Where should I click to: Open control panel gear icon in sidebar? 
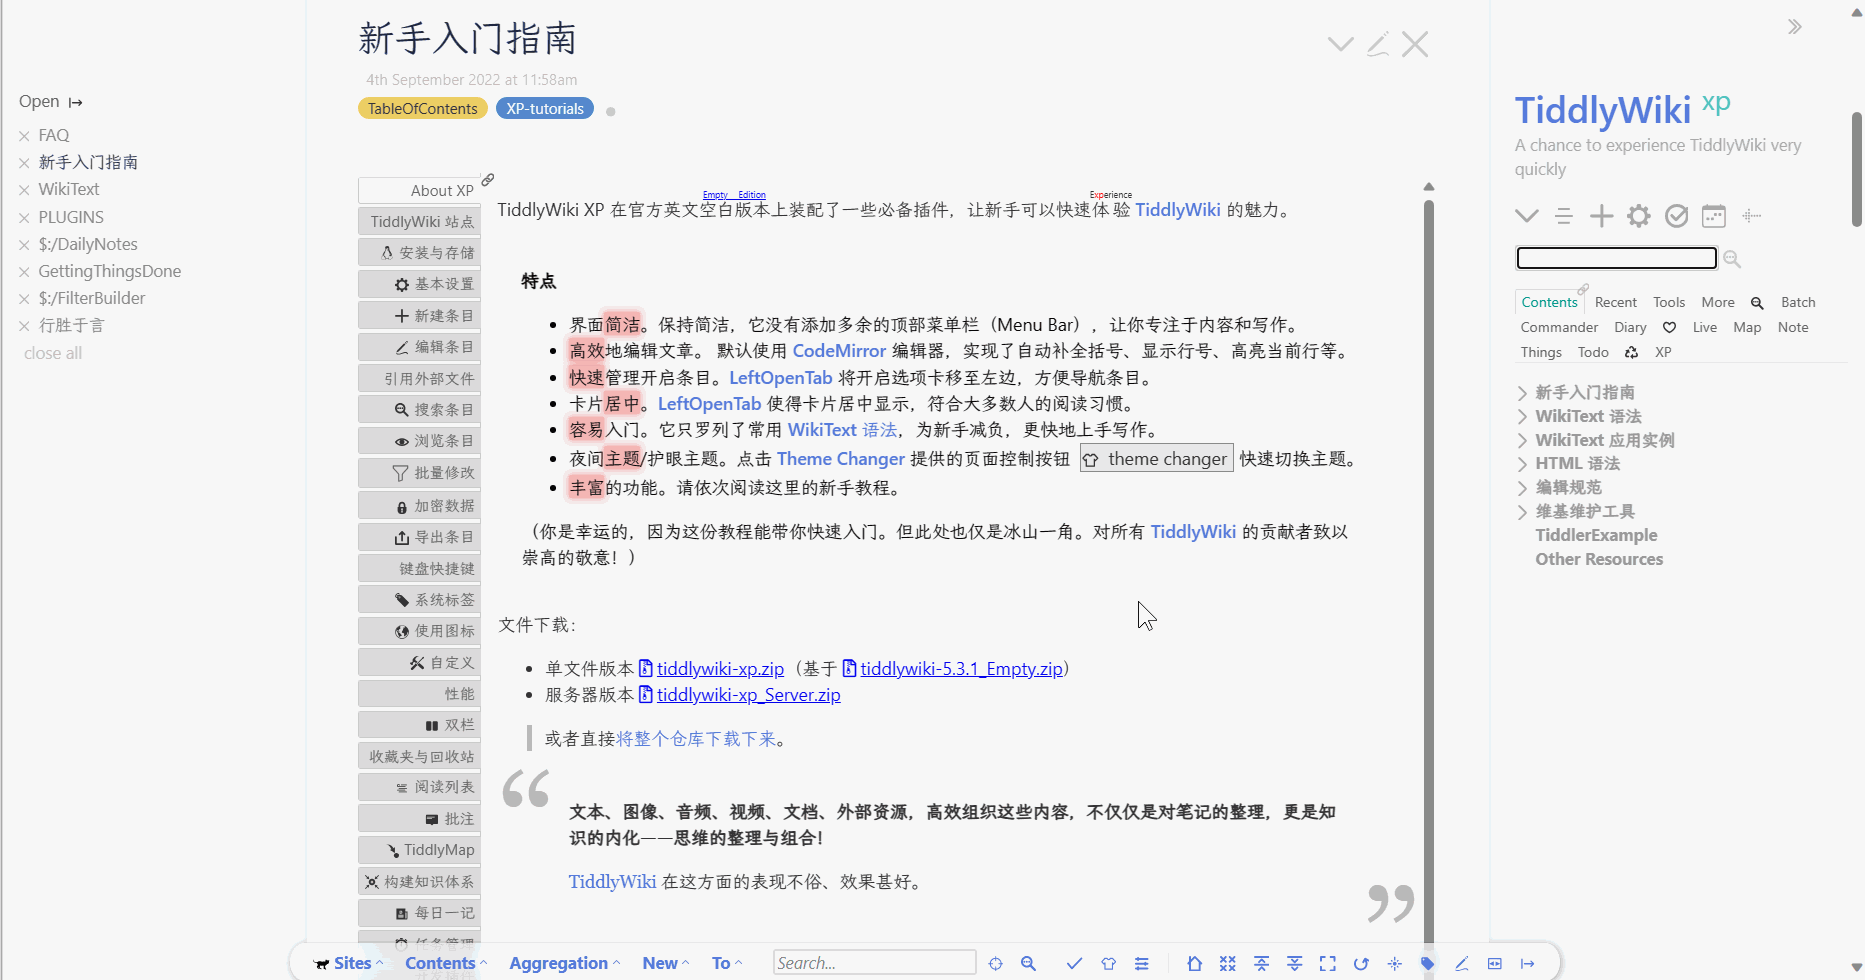point(1638,216)
